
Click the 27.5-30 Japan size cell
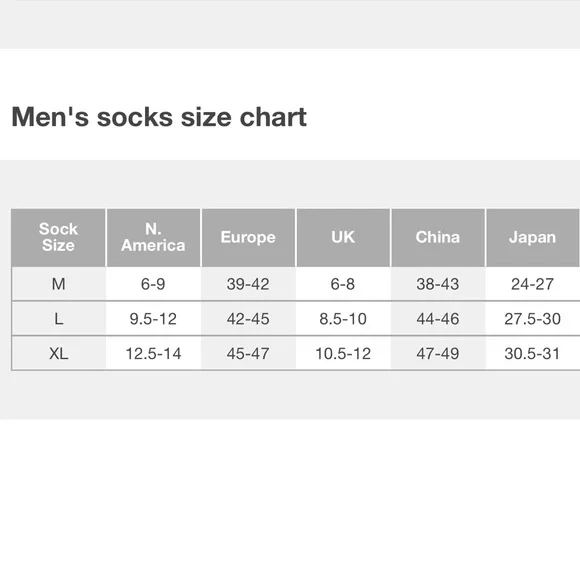[533, 319]
